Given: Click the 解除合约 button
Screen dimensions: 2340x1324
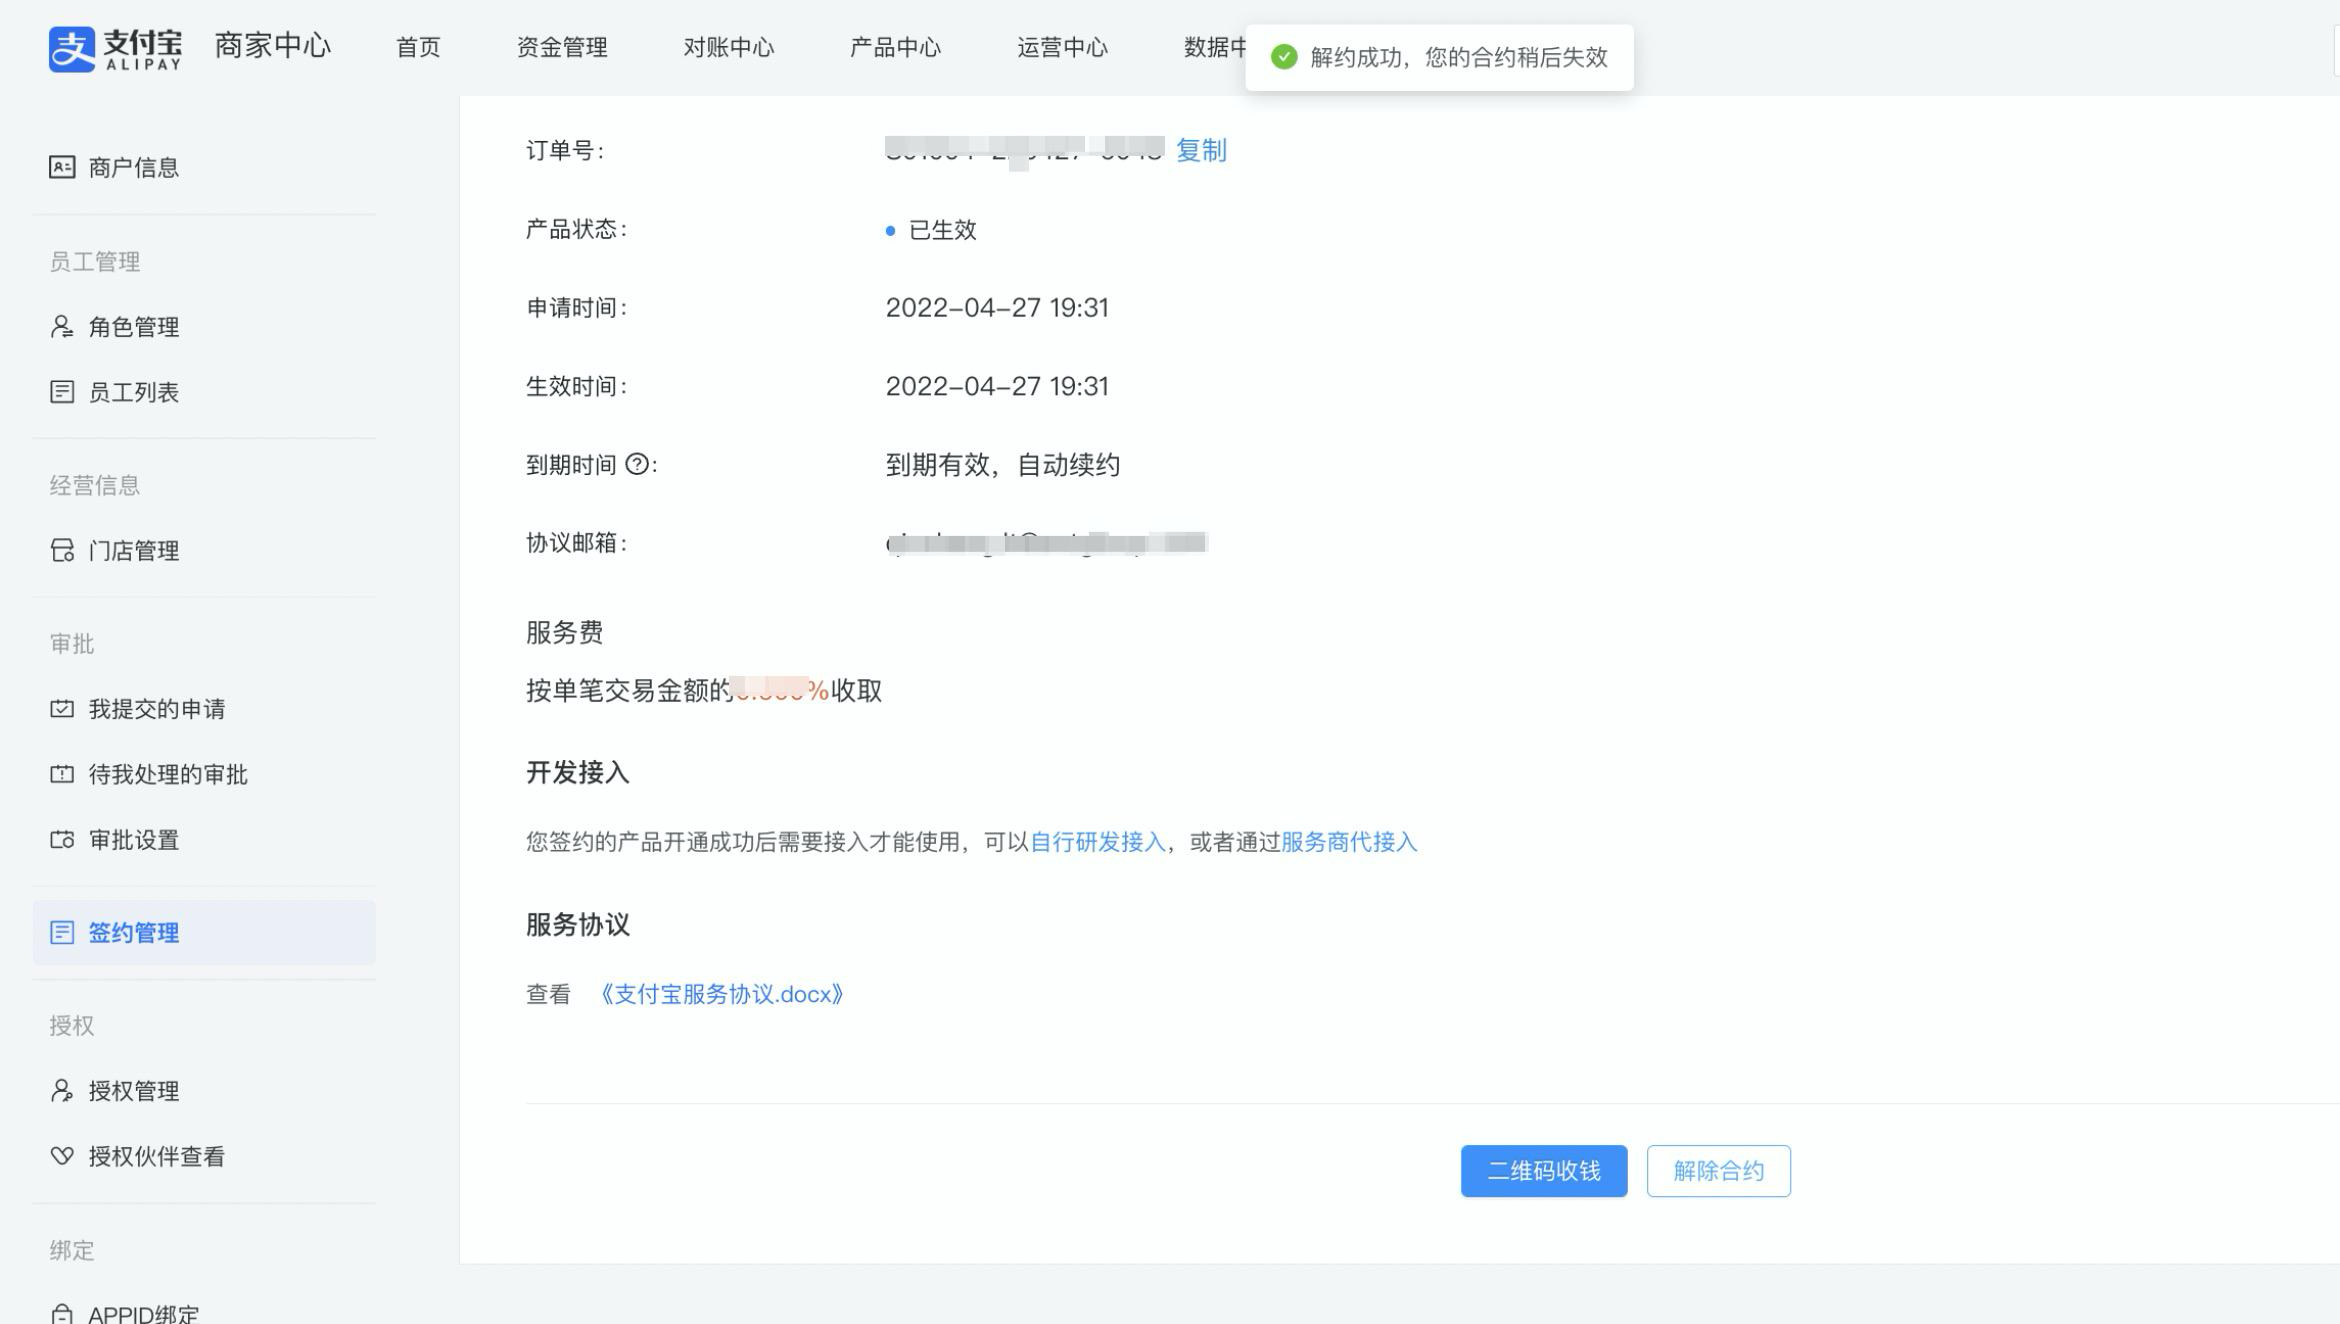Looking at the screenshot, I should tap(1718, 1171).
